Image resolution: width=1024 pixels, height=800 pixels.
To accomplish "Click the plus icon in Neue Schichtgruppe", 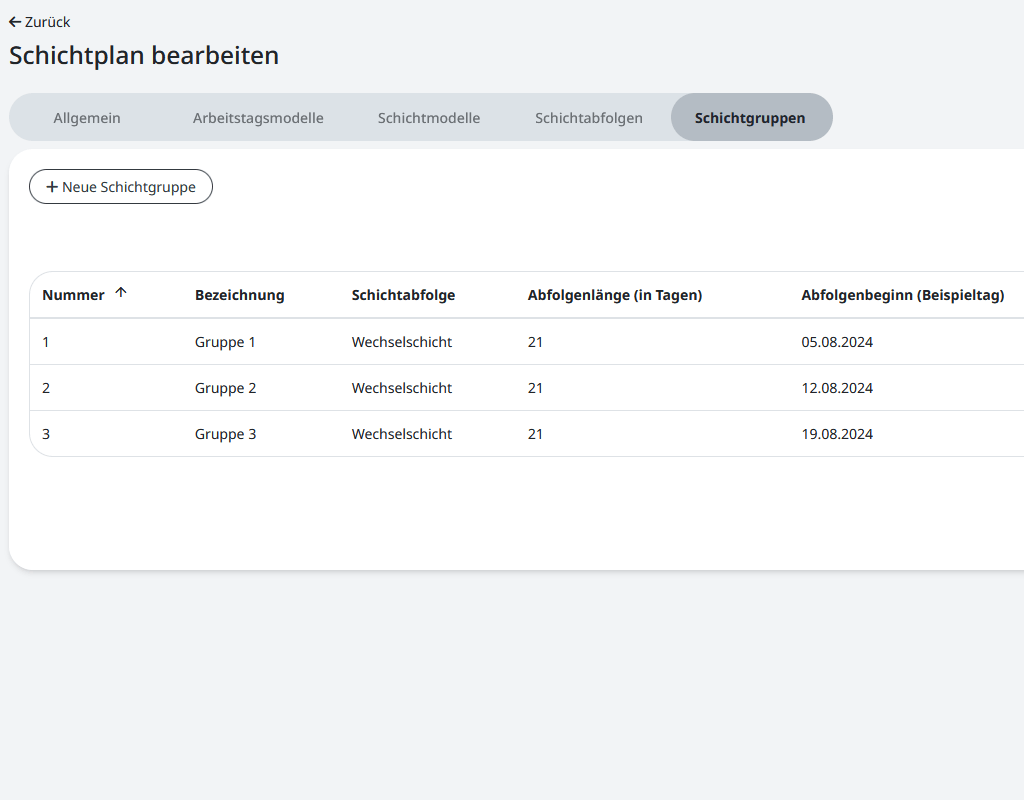I will pyautogui.click(x=52, y=187).
